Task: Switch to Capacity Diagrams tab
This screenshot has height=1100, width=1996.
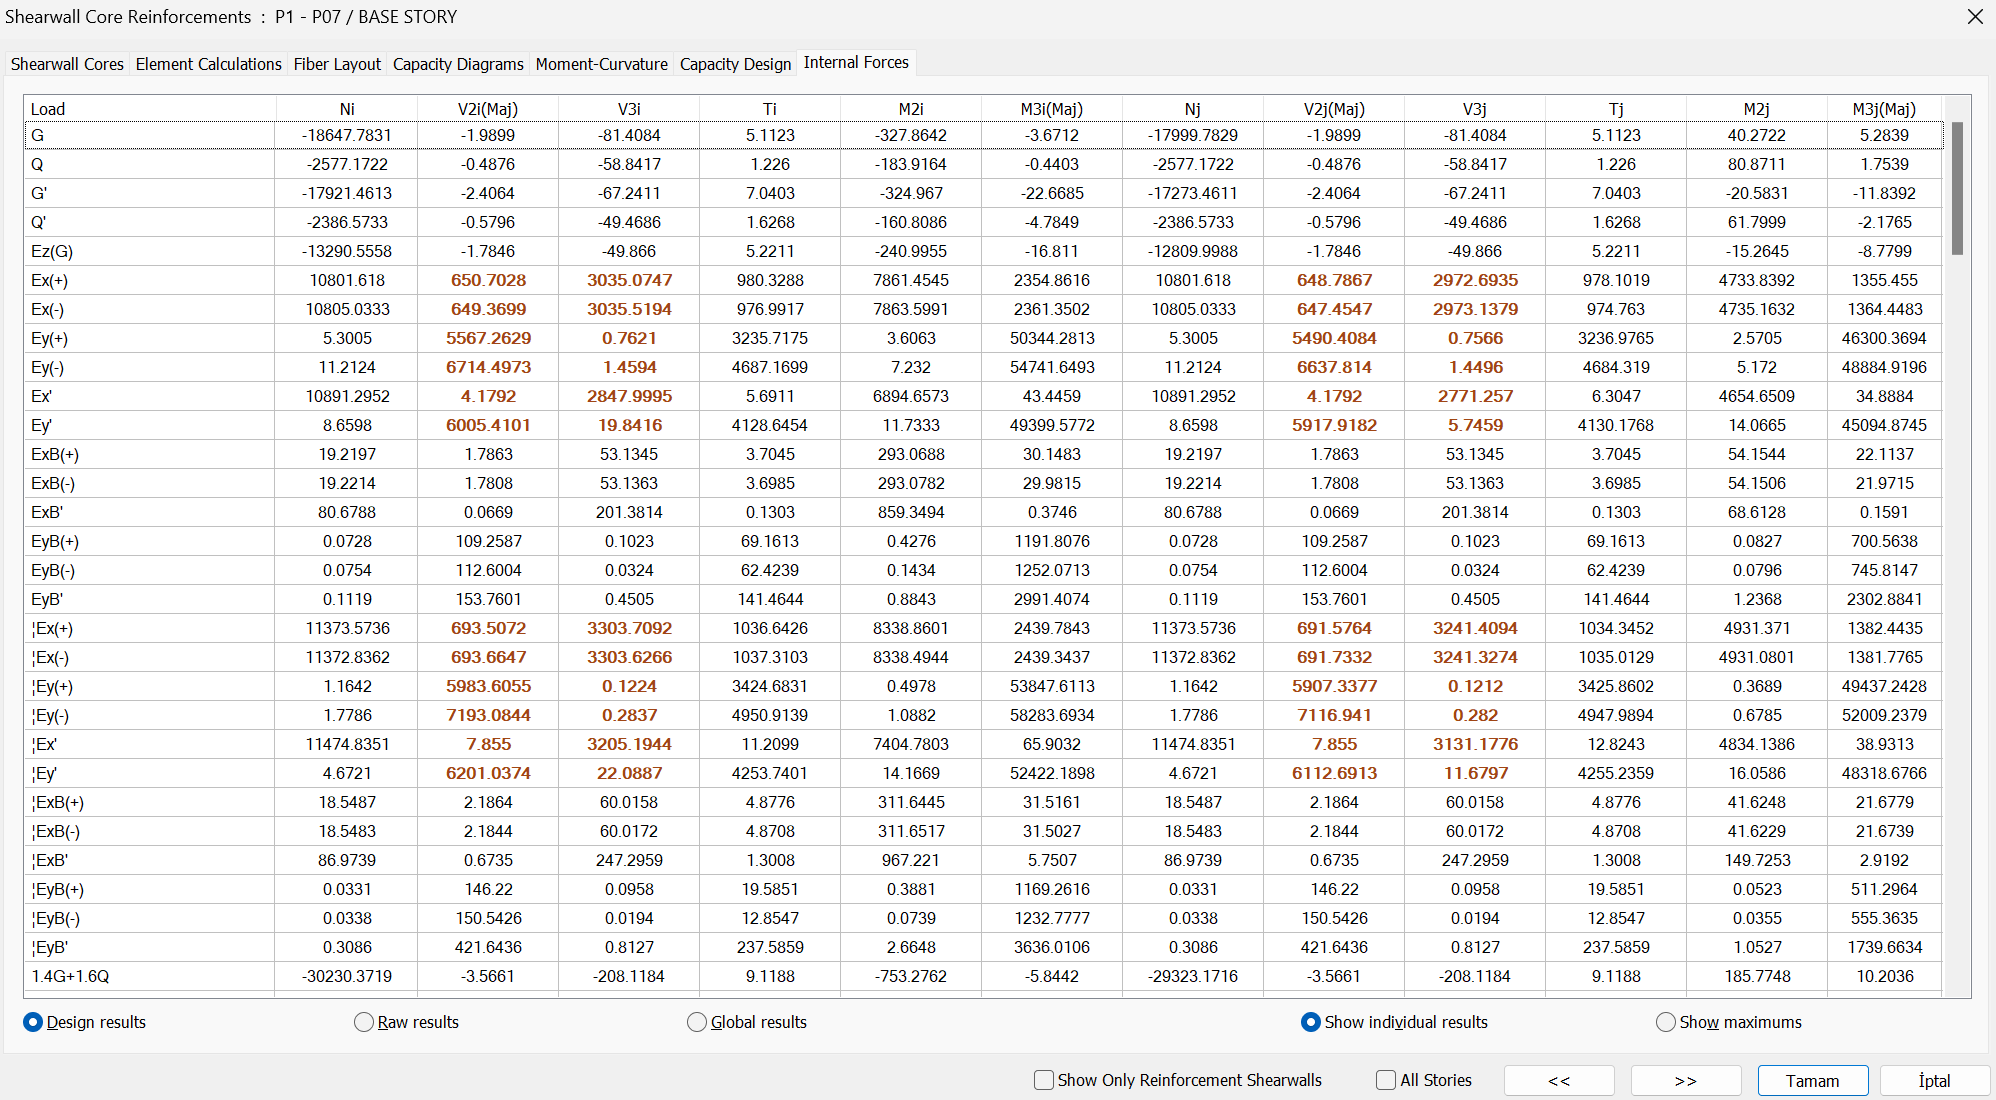Action: (458, 64)
